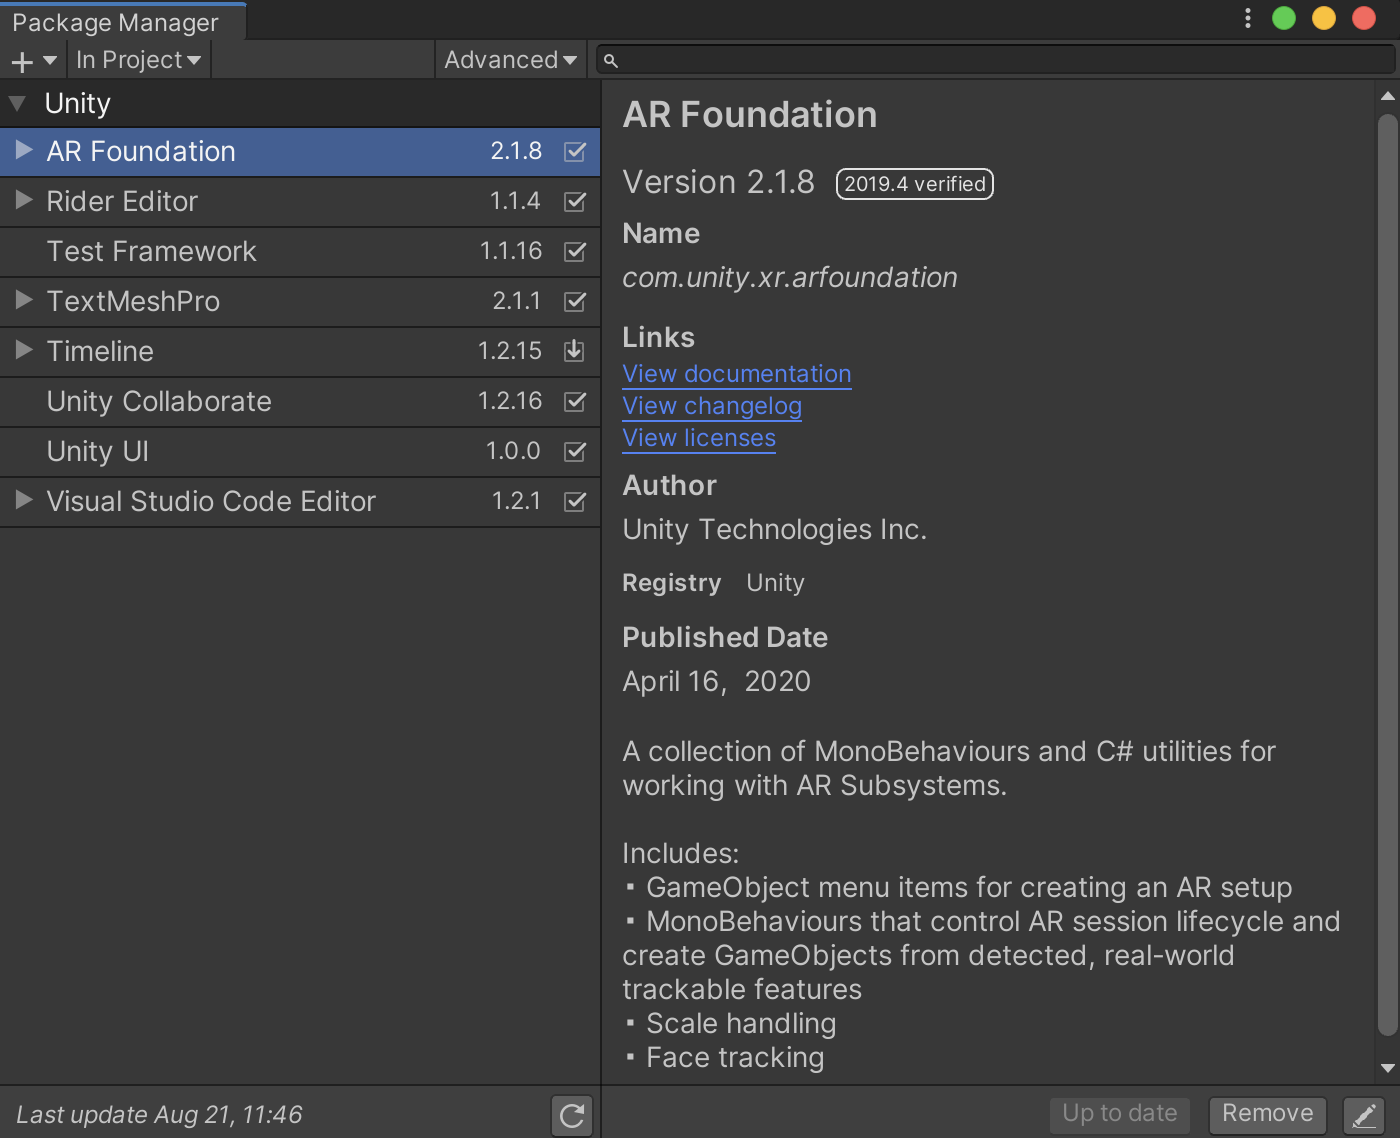Select the AR Foundation package row
Viewport: 1400px width, 1138px height.
(300, 152)
